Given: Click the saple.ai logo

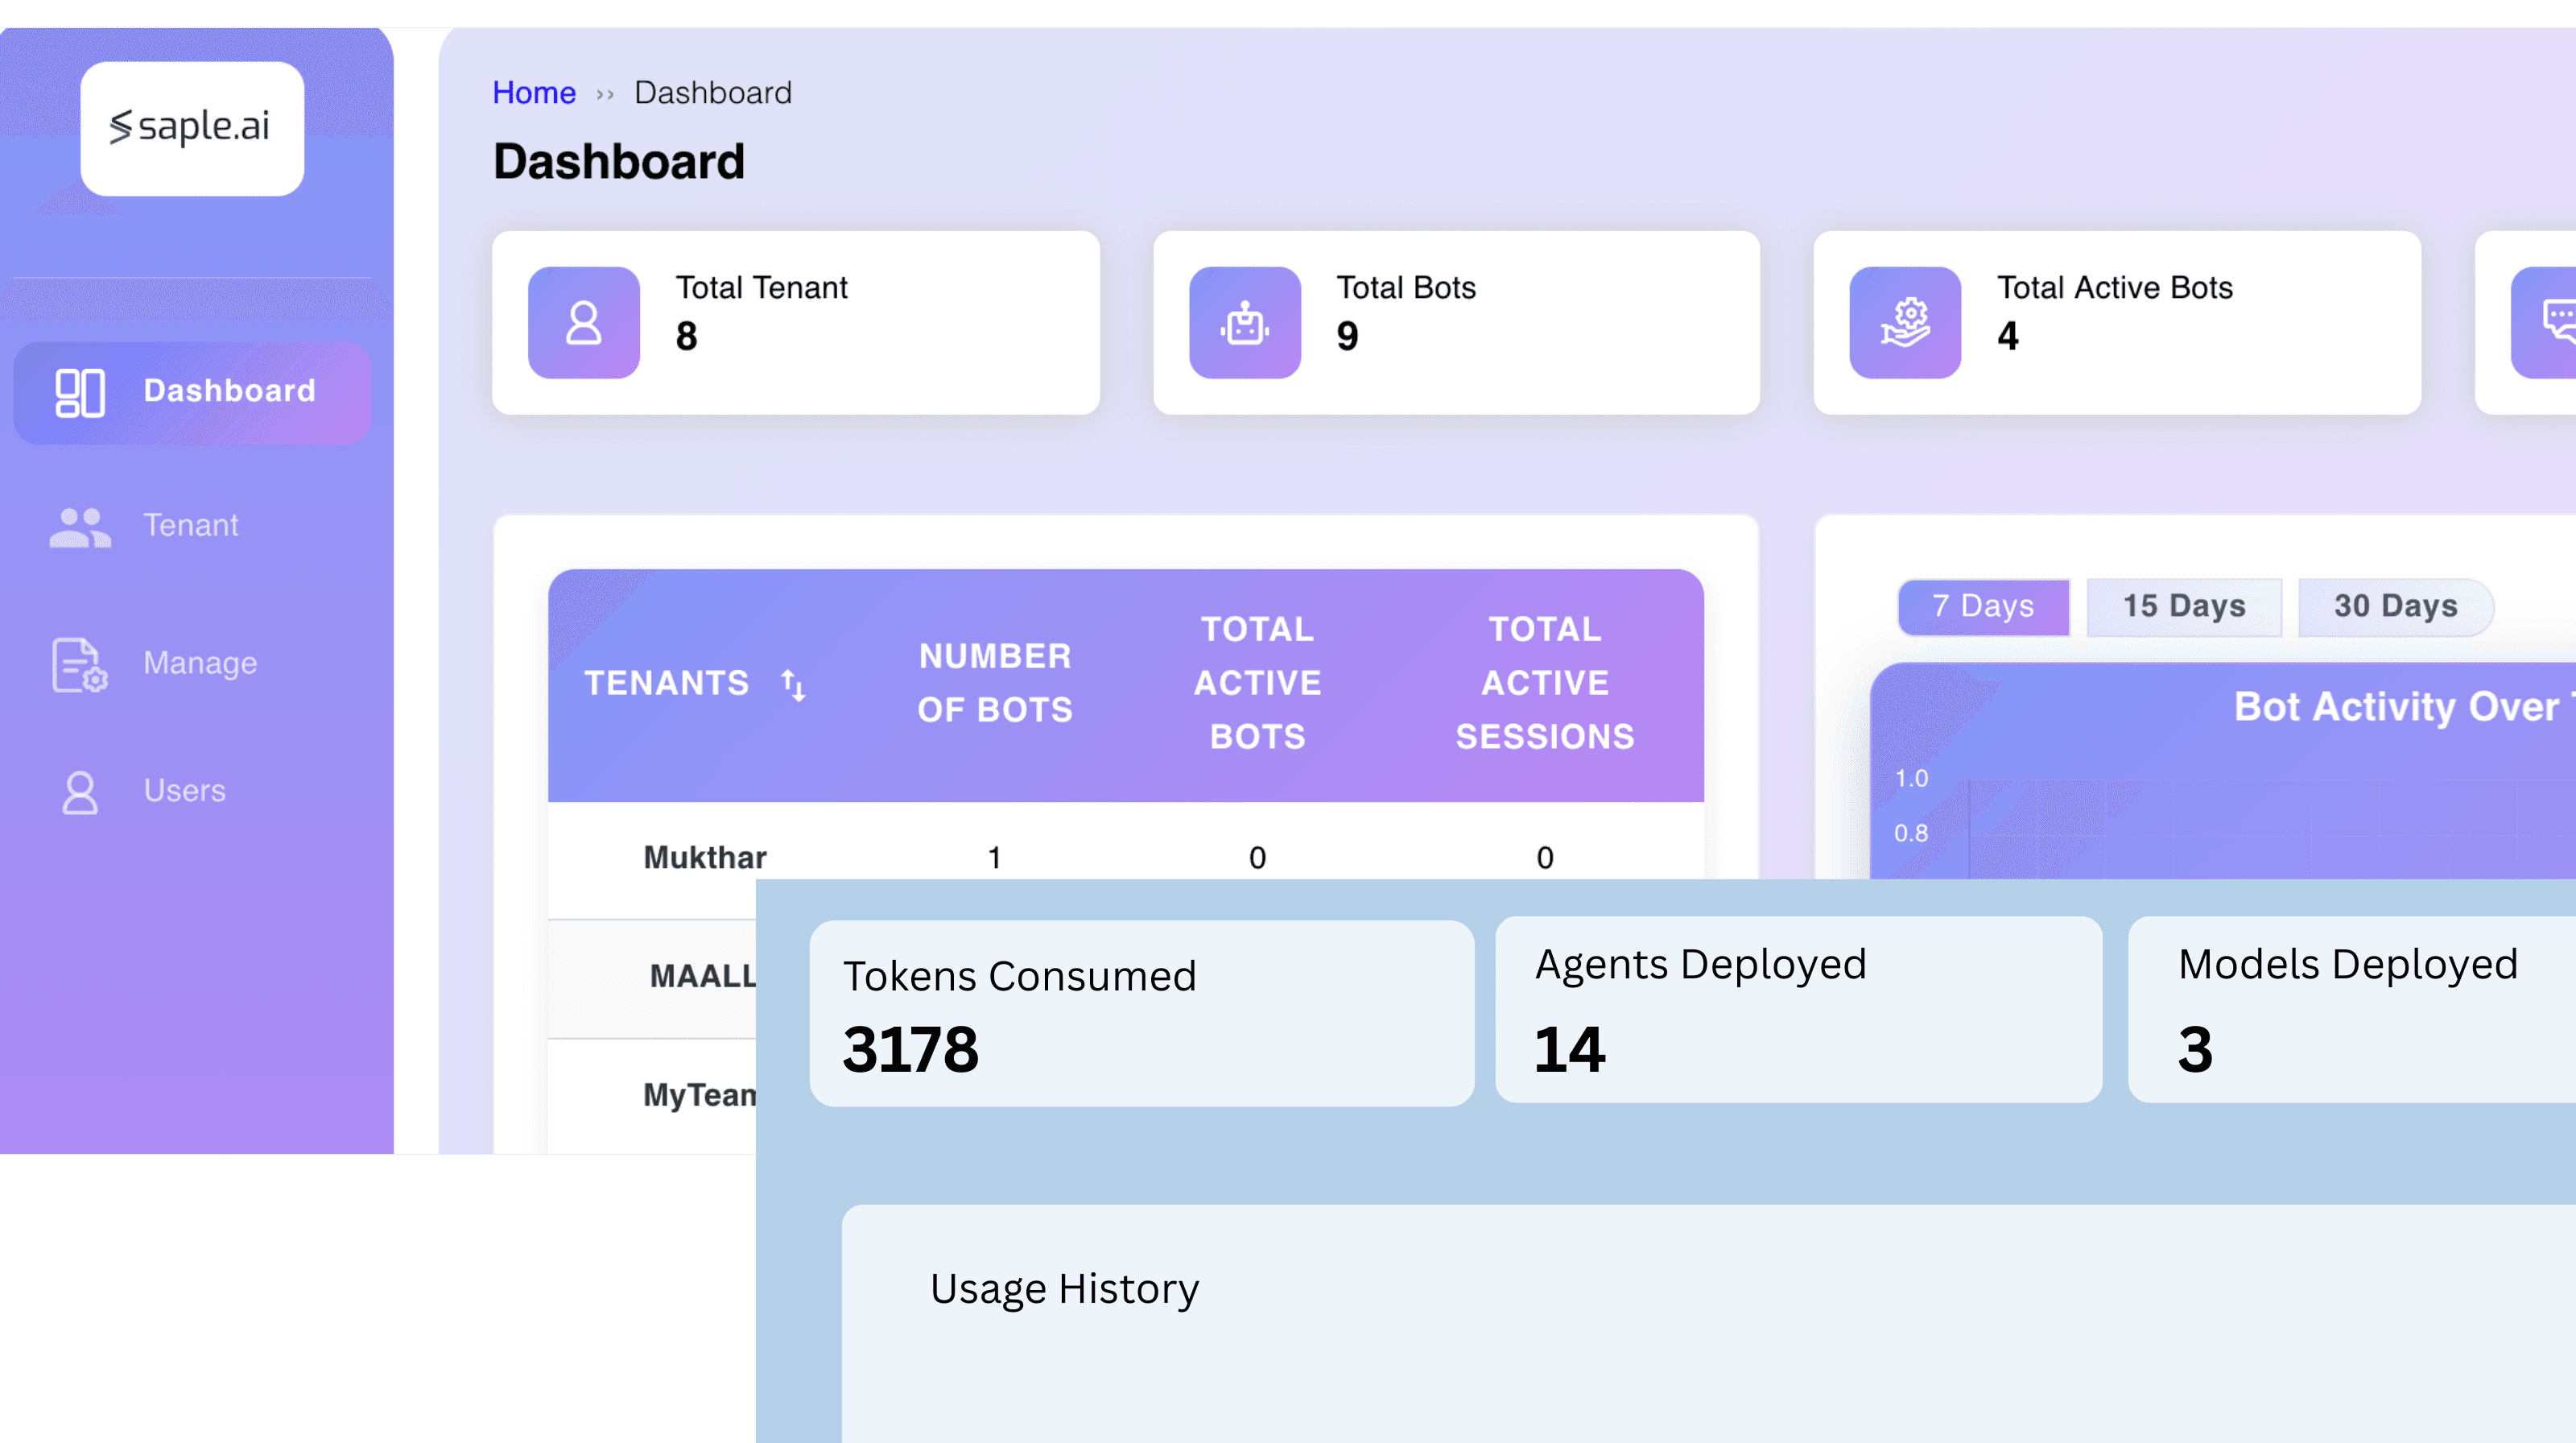Looking at the screenshot, I should pos(192,128).
